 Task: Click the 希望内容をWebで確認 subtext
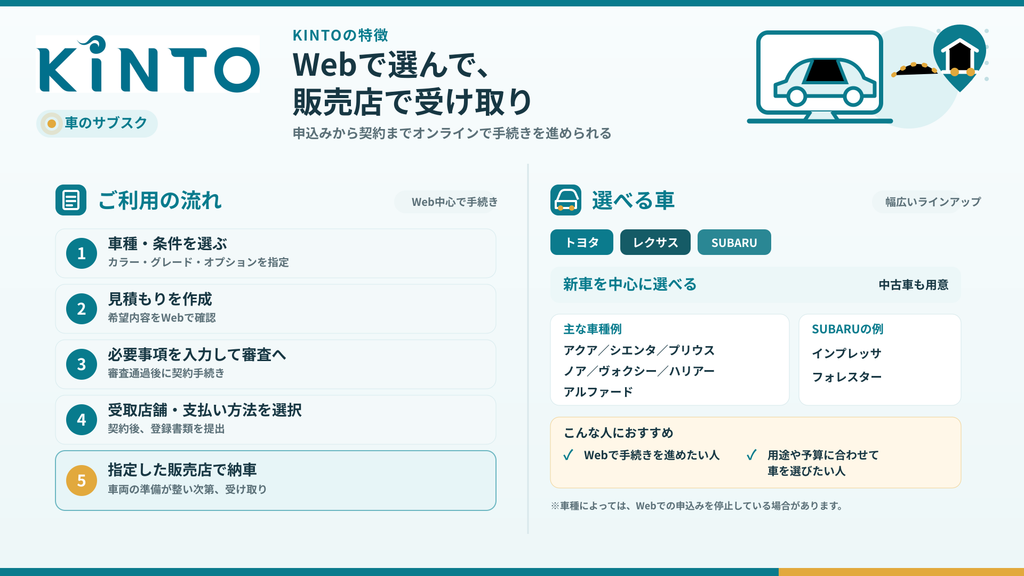point(161,318)
